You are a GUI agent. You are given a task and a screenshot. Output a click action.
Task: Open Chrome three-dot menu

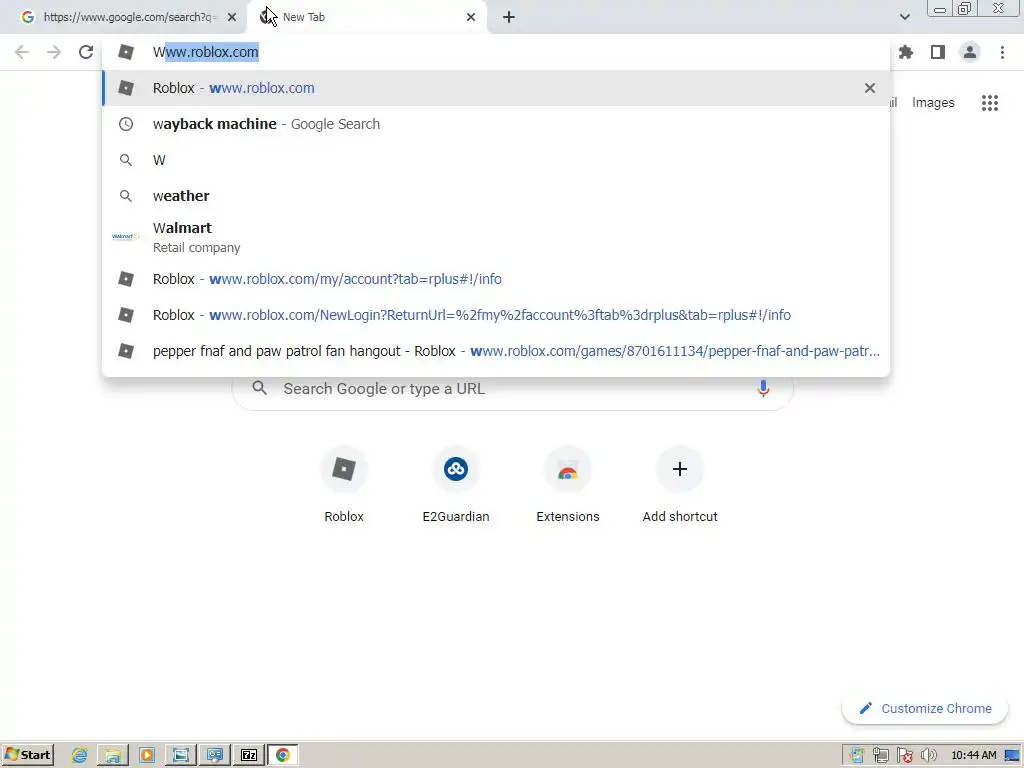[x=1002, y=52]
